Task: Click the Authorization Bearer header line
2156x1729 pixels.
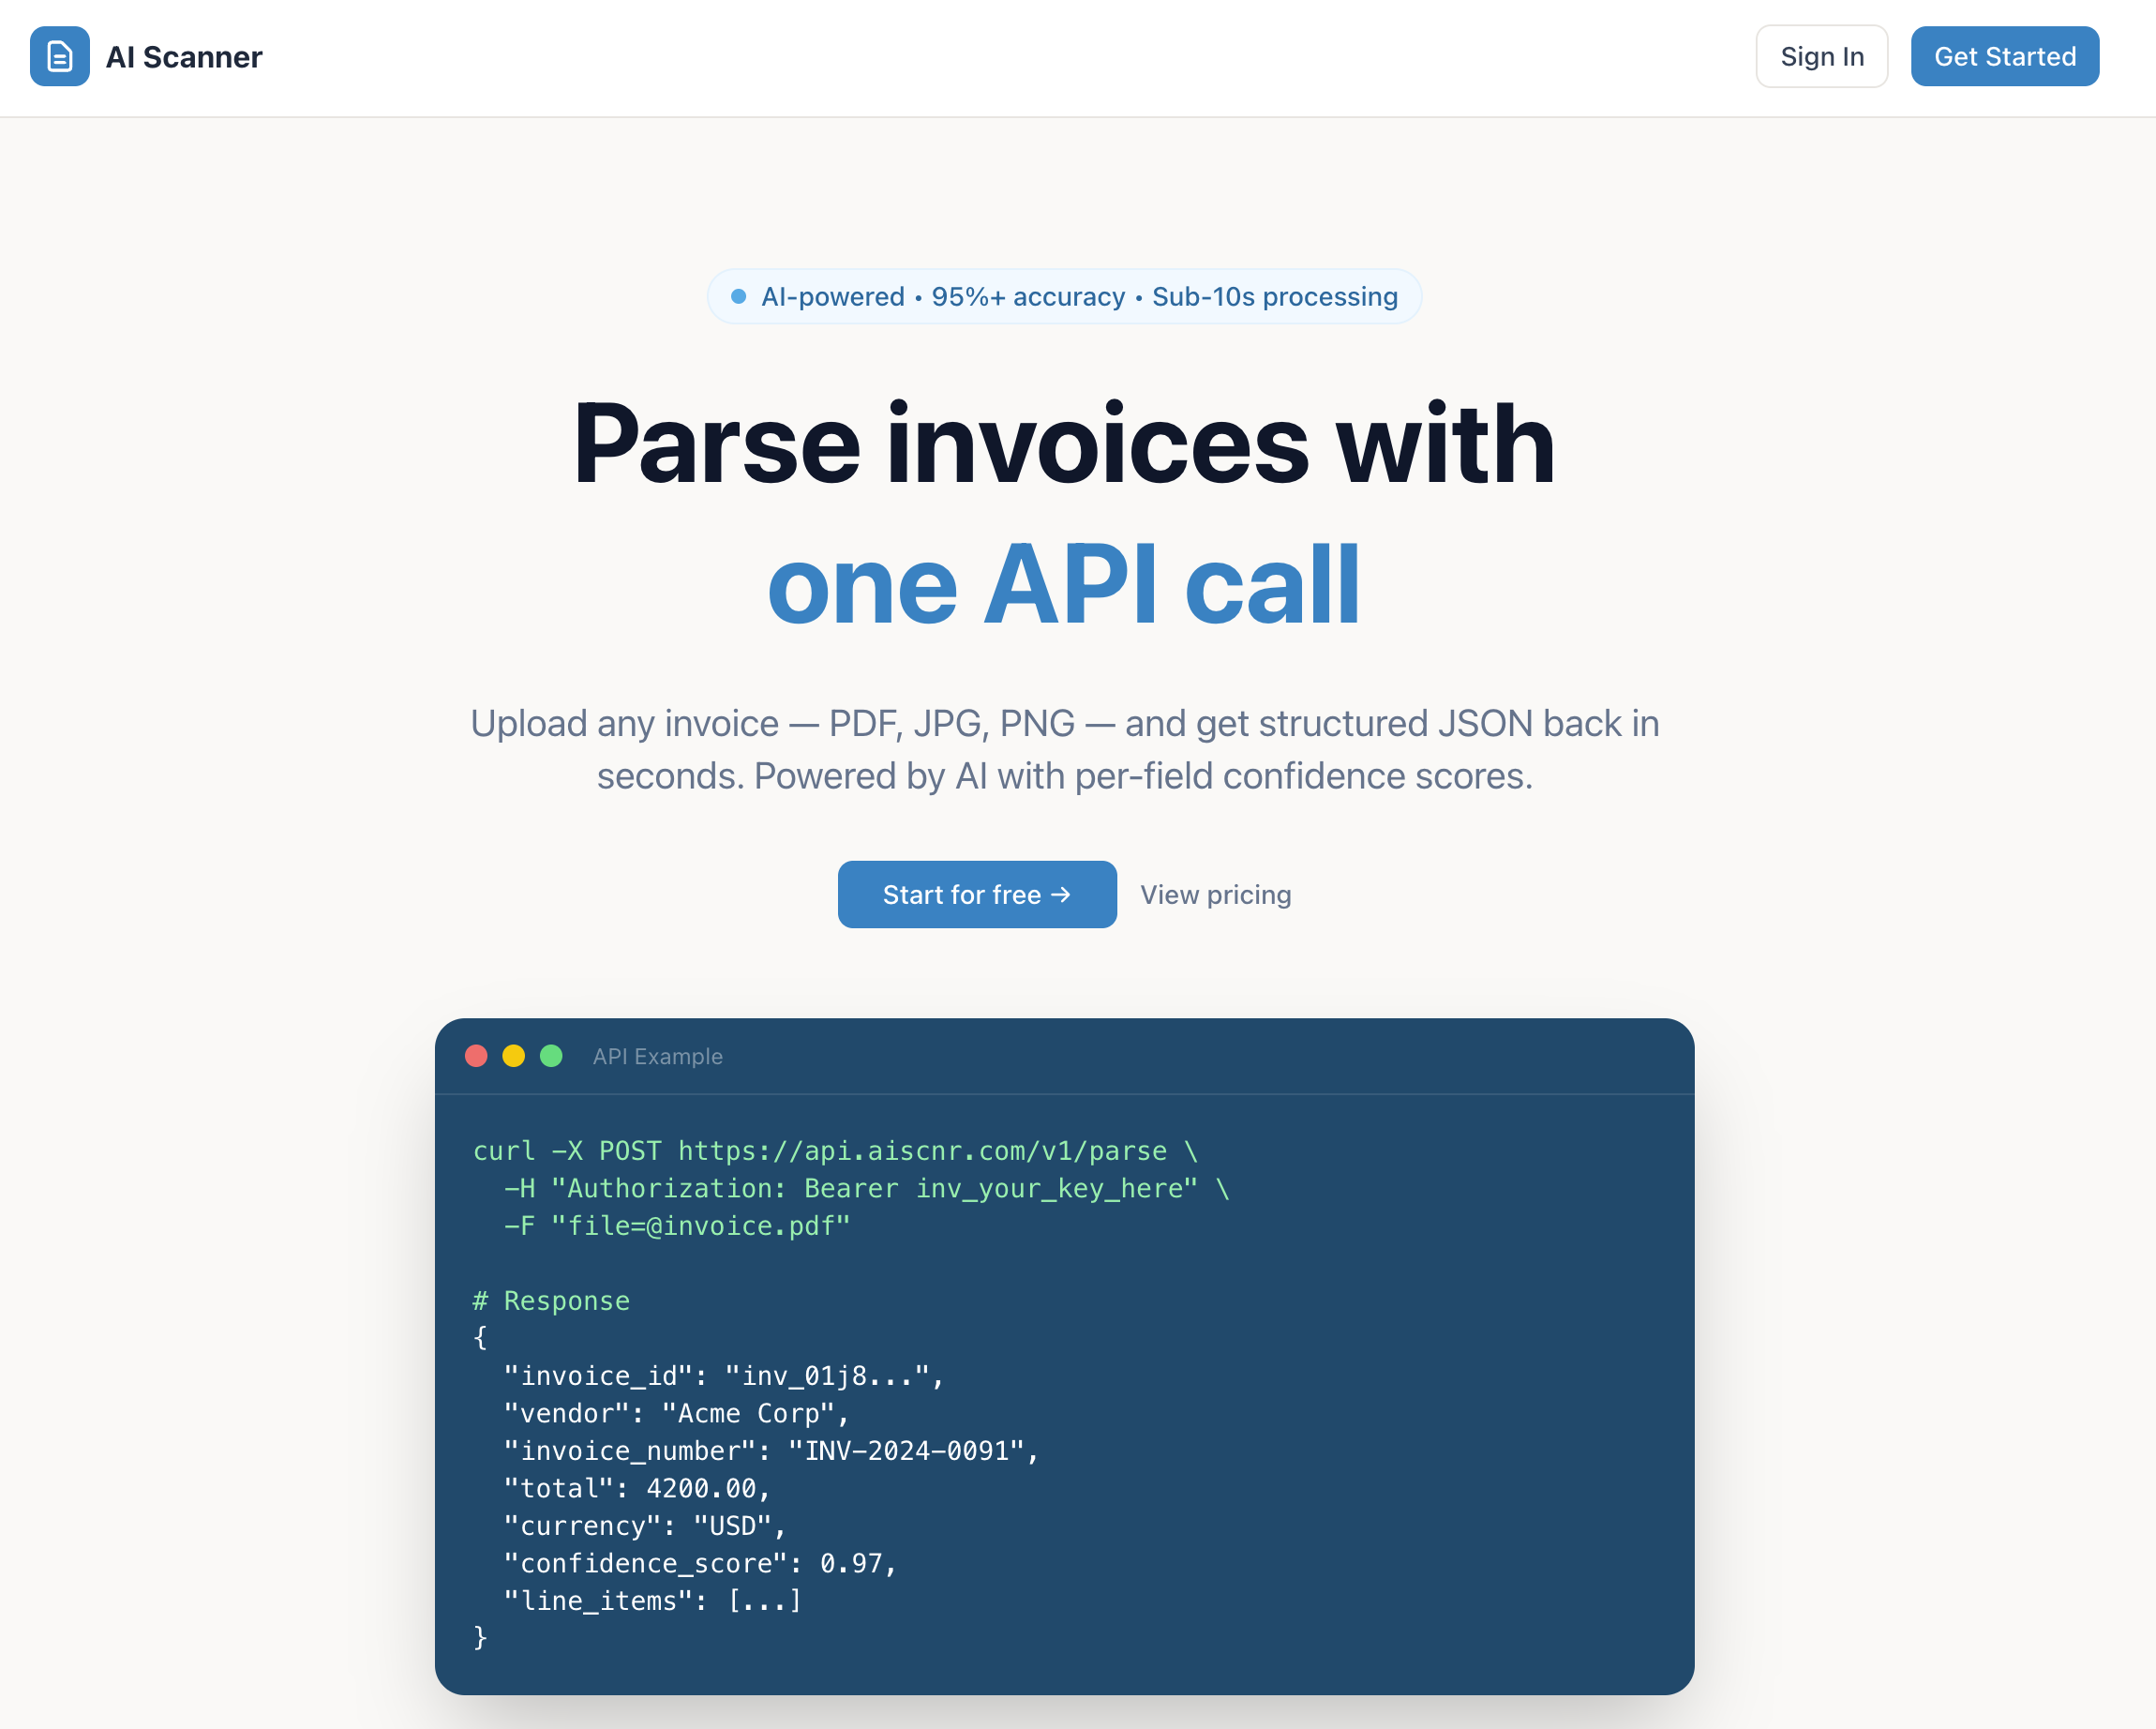Action: click(x=866, y=1188)
